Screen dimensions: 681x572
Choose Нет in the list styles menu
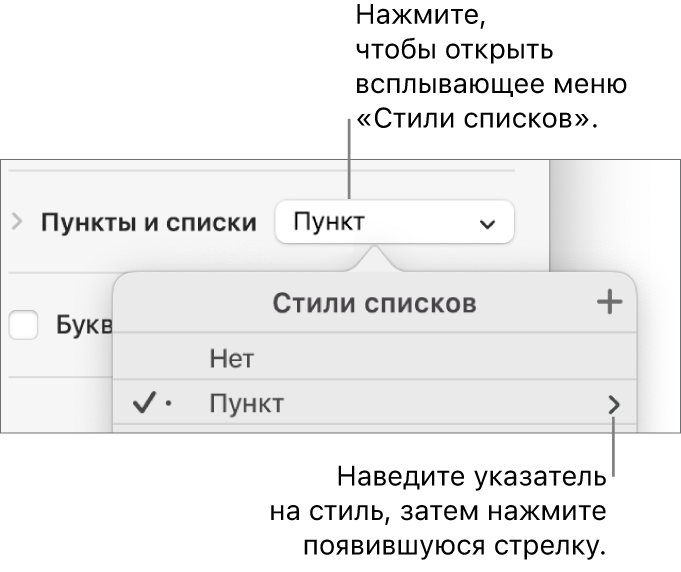227,356
